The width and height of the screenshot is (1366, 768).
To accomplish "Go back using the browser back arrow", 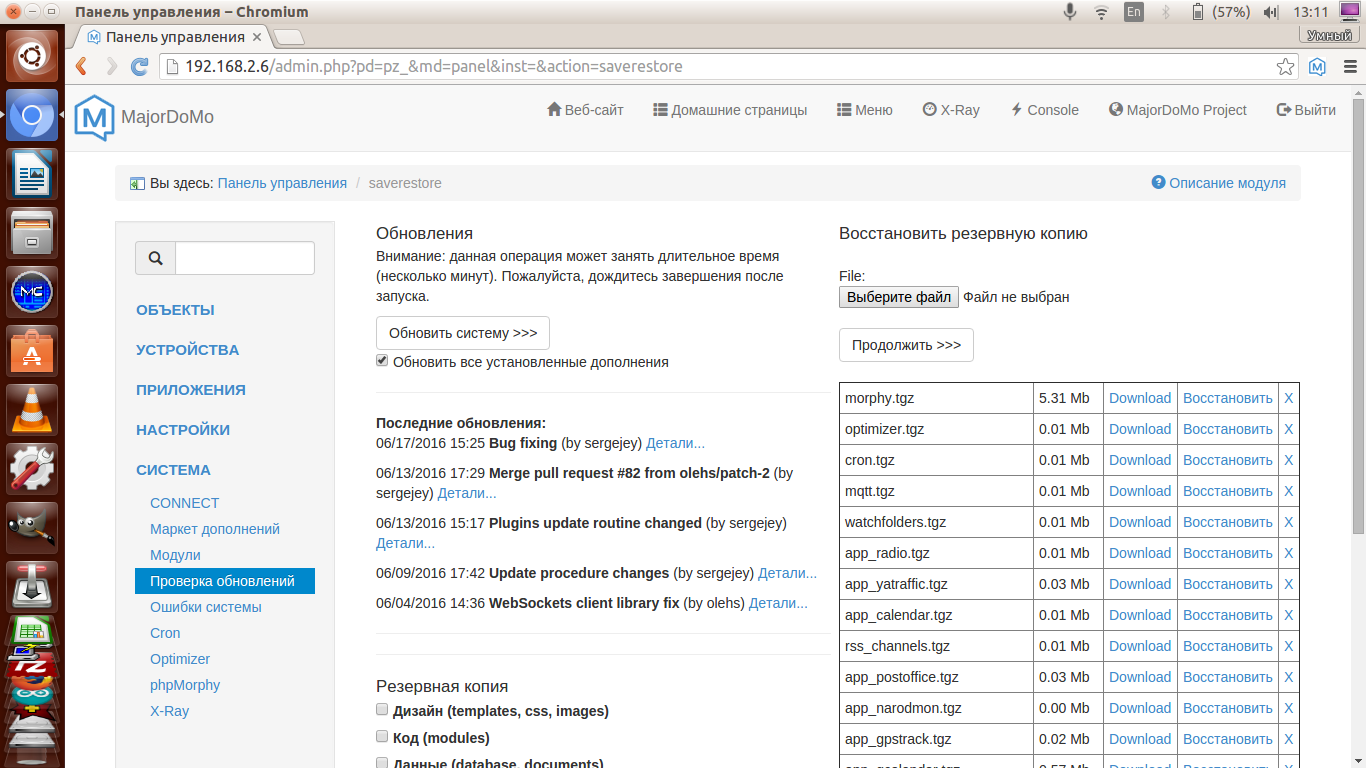I will click(82, 67).
